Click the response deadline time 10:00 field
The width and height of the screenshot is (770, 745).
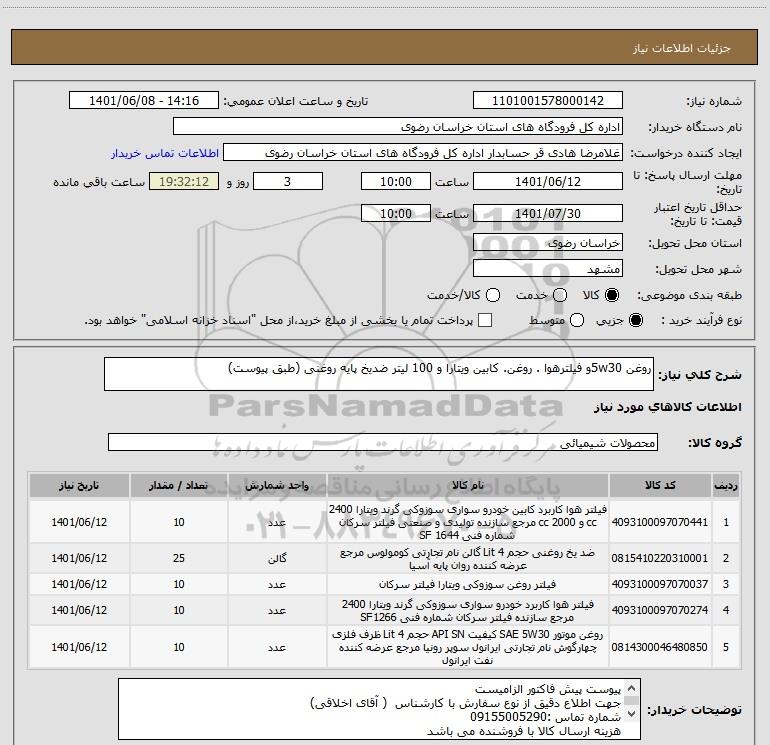coord(396,181)
